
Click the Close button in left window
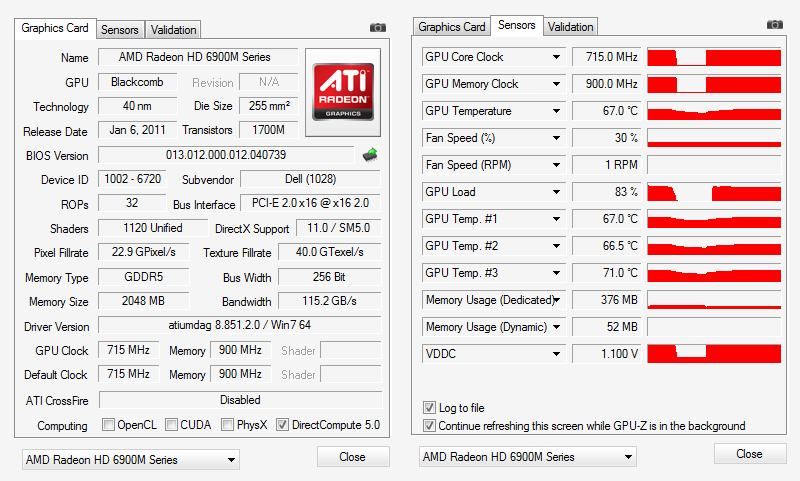[353, 457]
